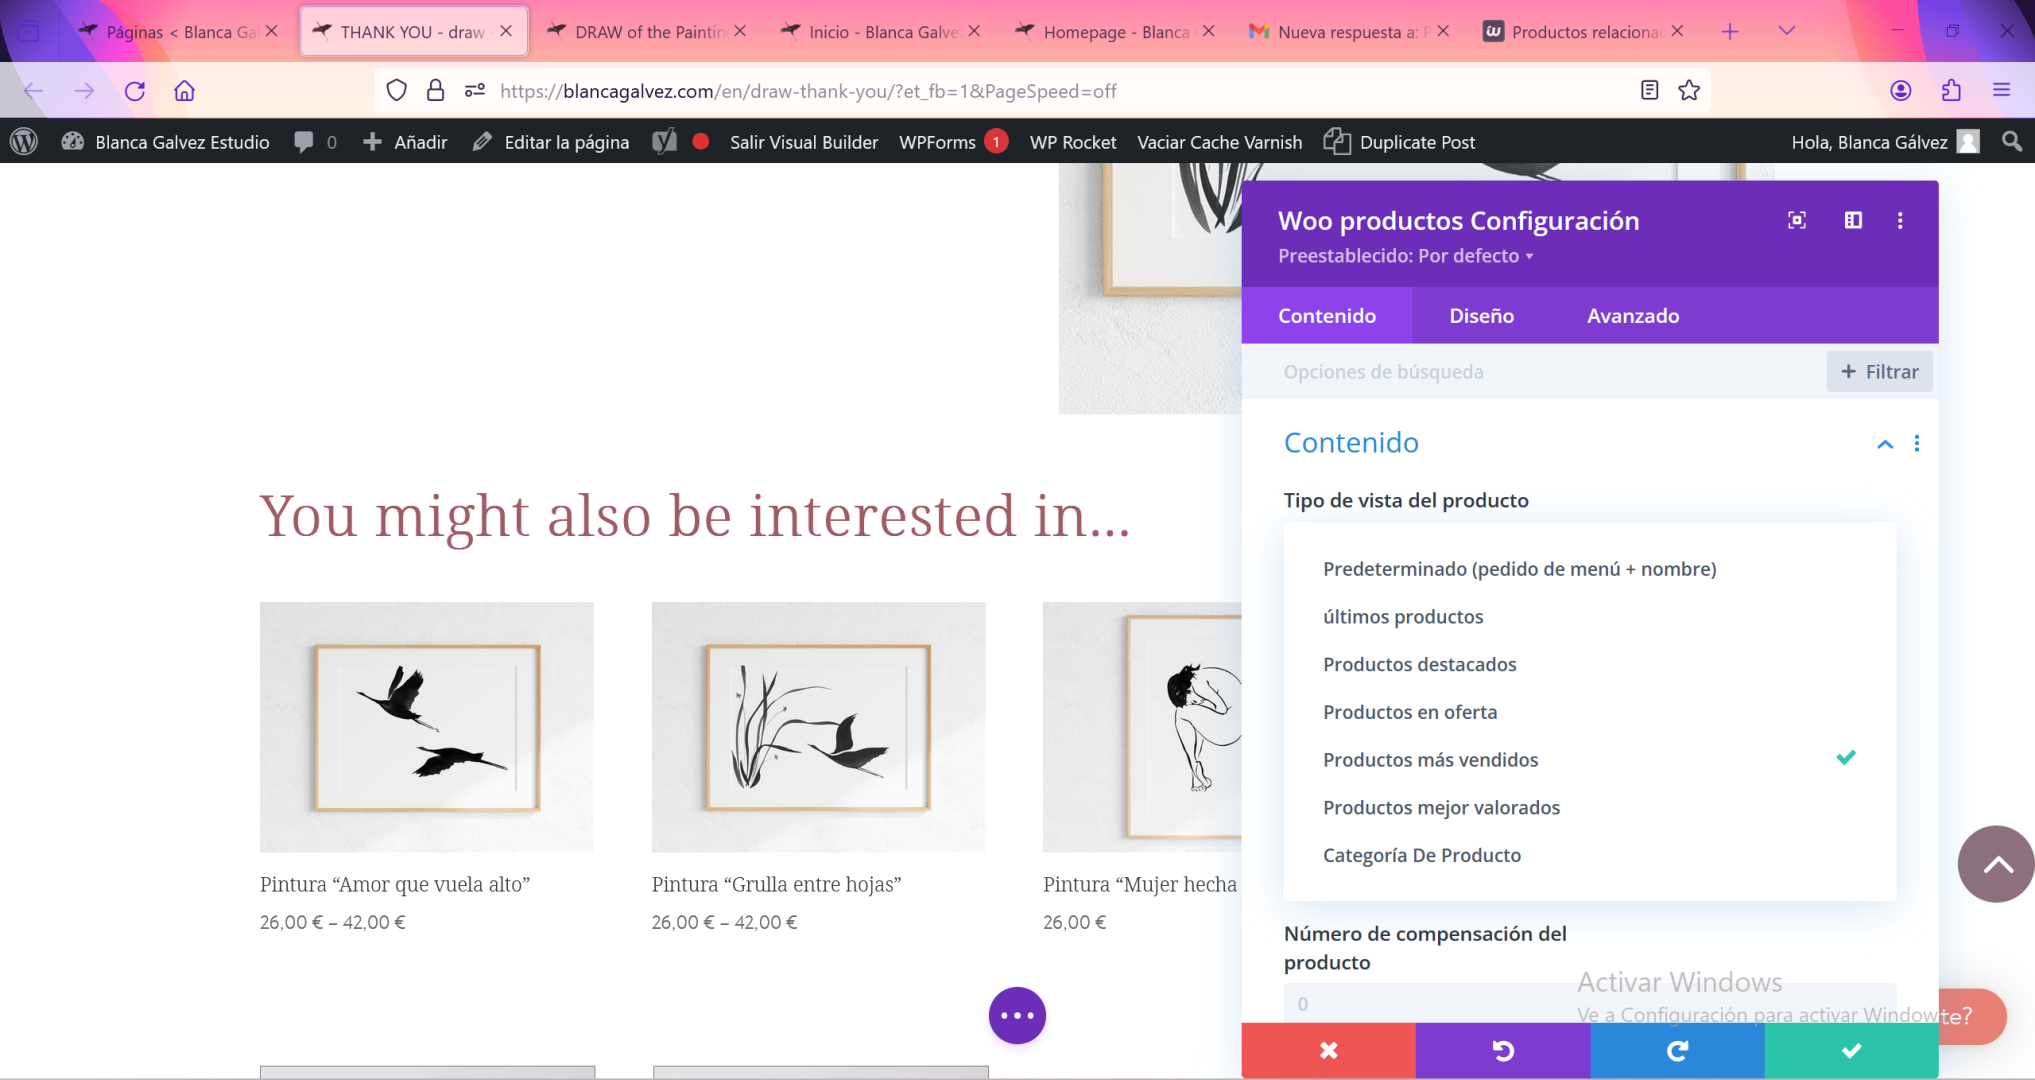Viewport: 2035px width, 1080px height.
Task: Go to the browser Home page
Action: tap(184, 91)
